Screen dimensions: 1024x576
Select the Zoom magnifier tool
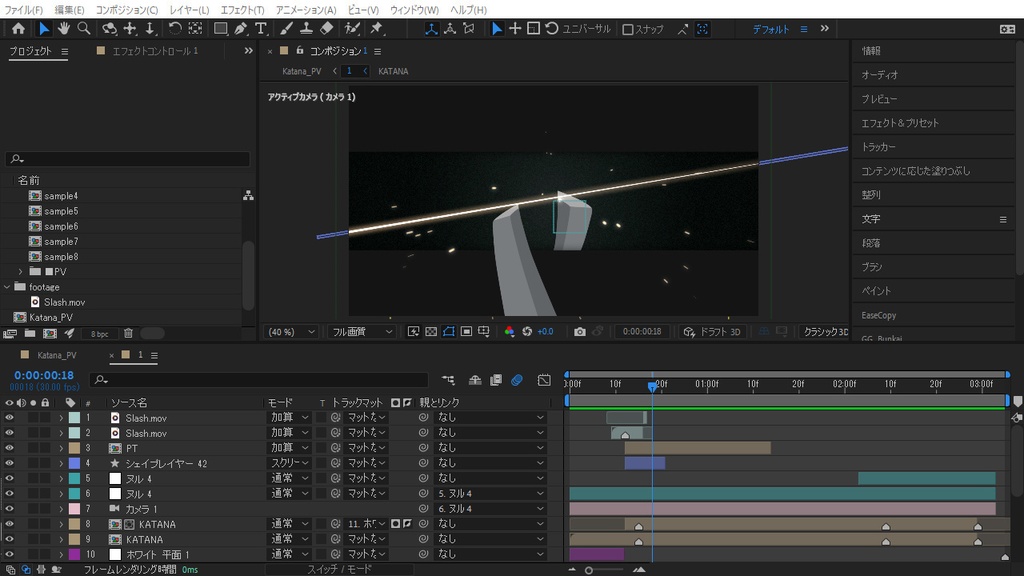coord(84,29)
